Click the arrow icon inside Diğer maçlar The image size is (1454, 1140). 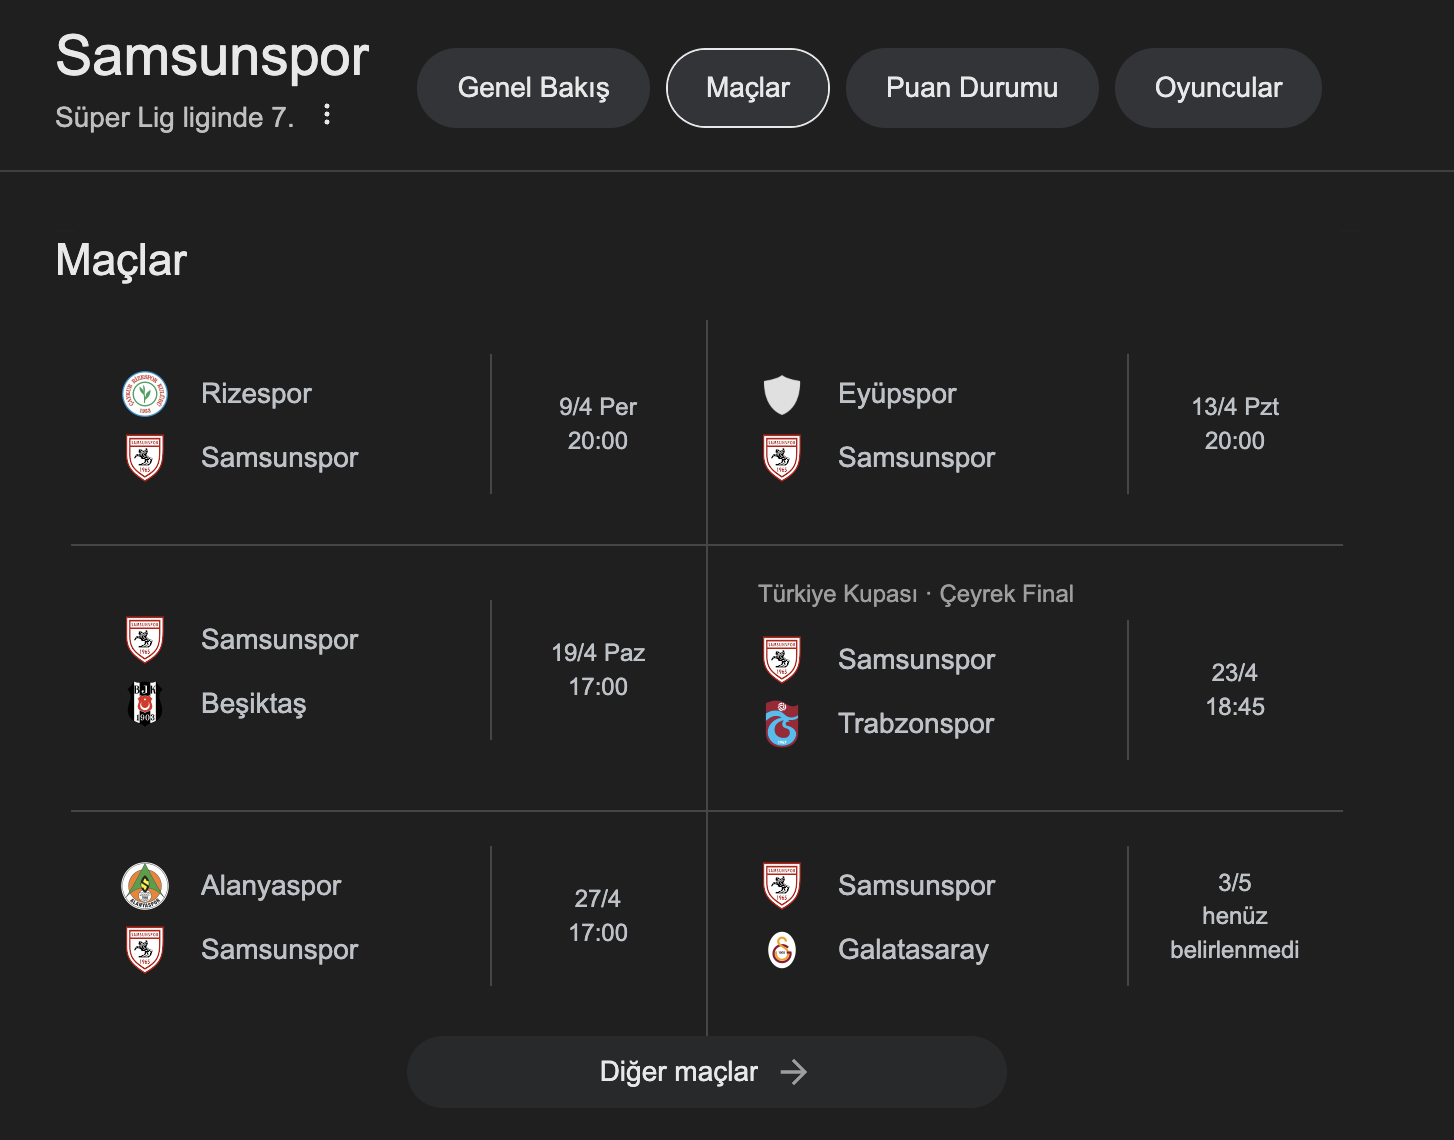point(793,1071)
